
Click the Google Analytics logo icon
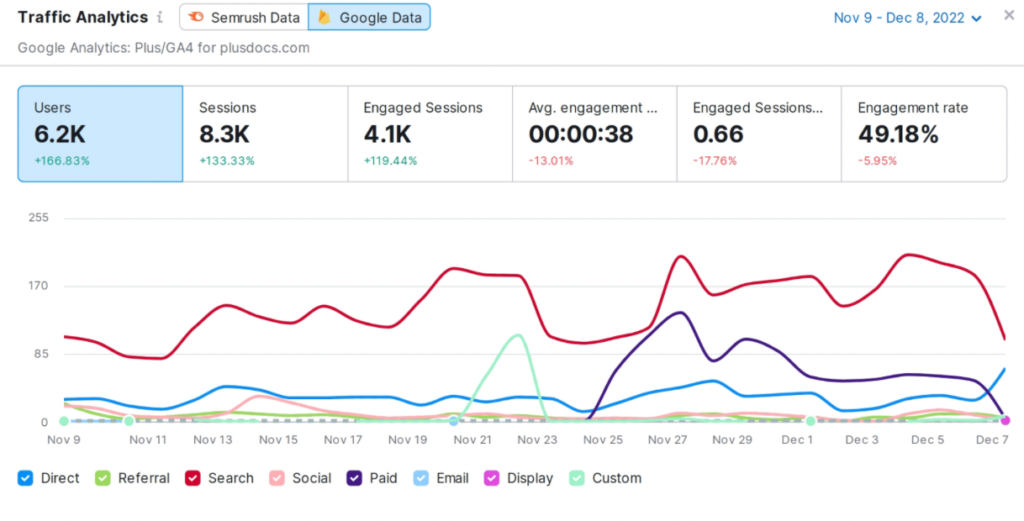point(324,18)
